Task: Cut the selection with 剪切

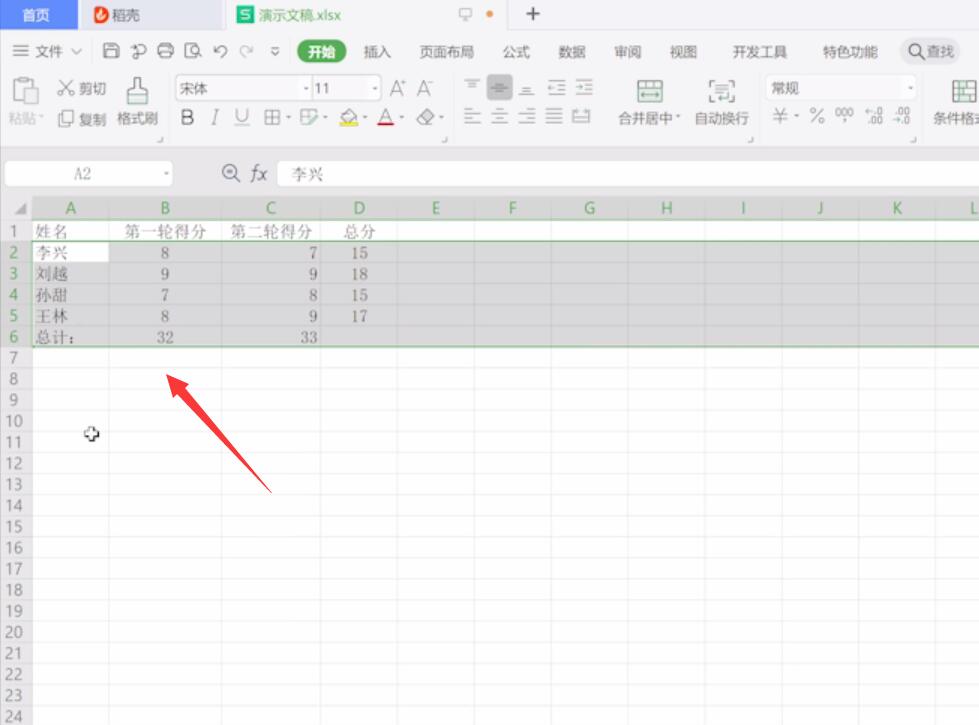Action: pos(82,88)
